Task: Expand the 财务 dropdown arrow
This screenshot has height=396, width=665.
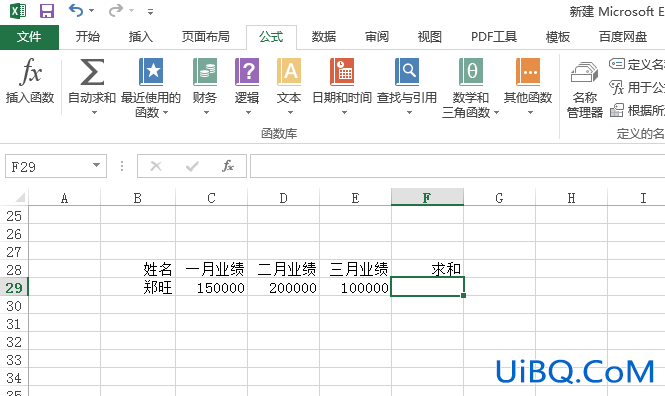Action: (206, 113)
